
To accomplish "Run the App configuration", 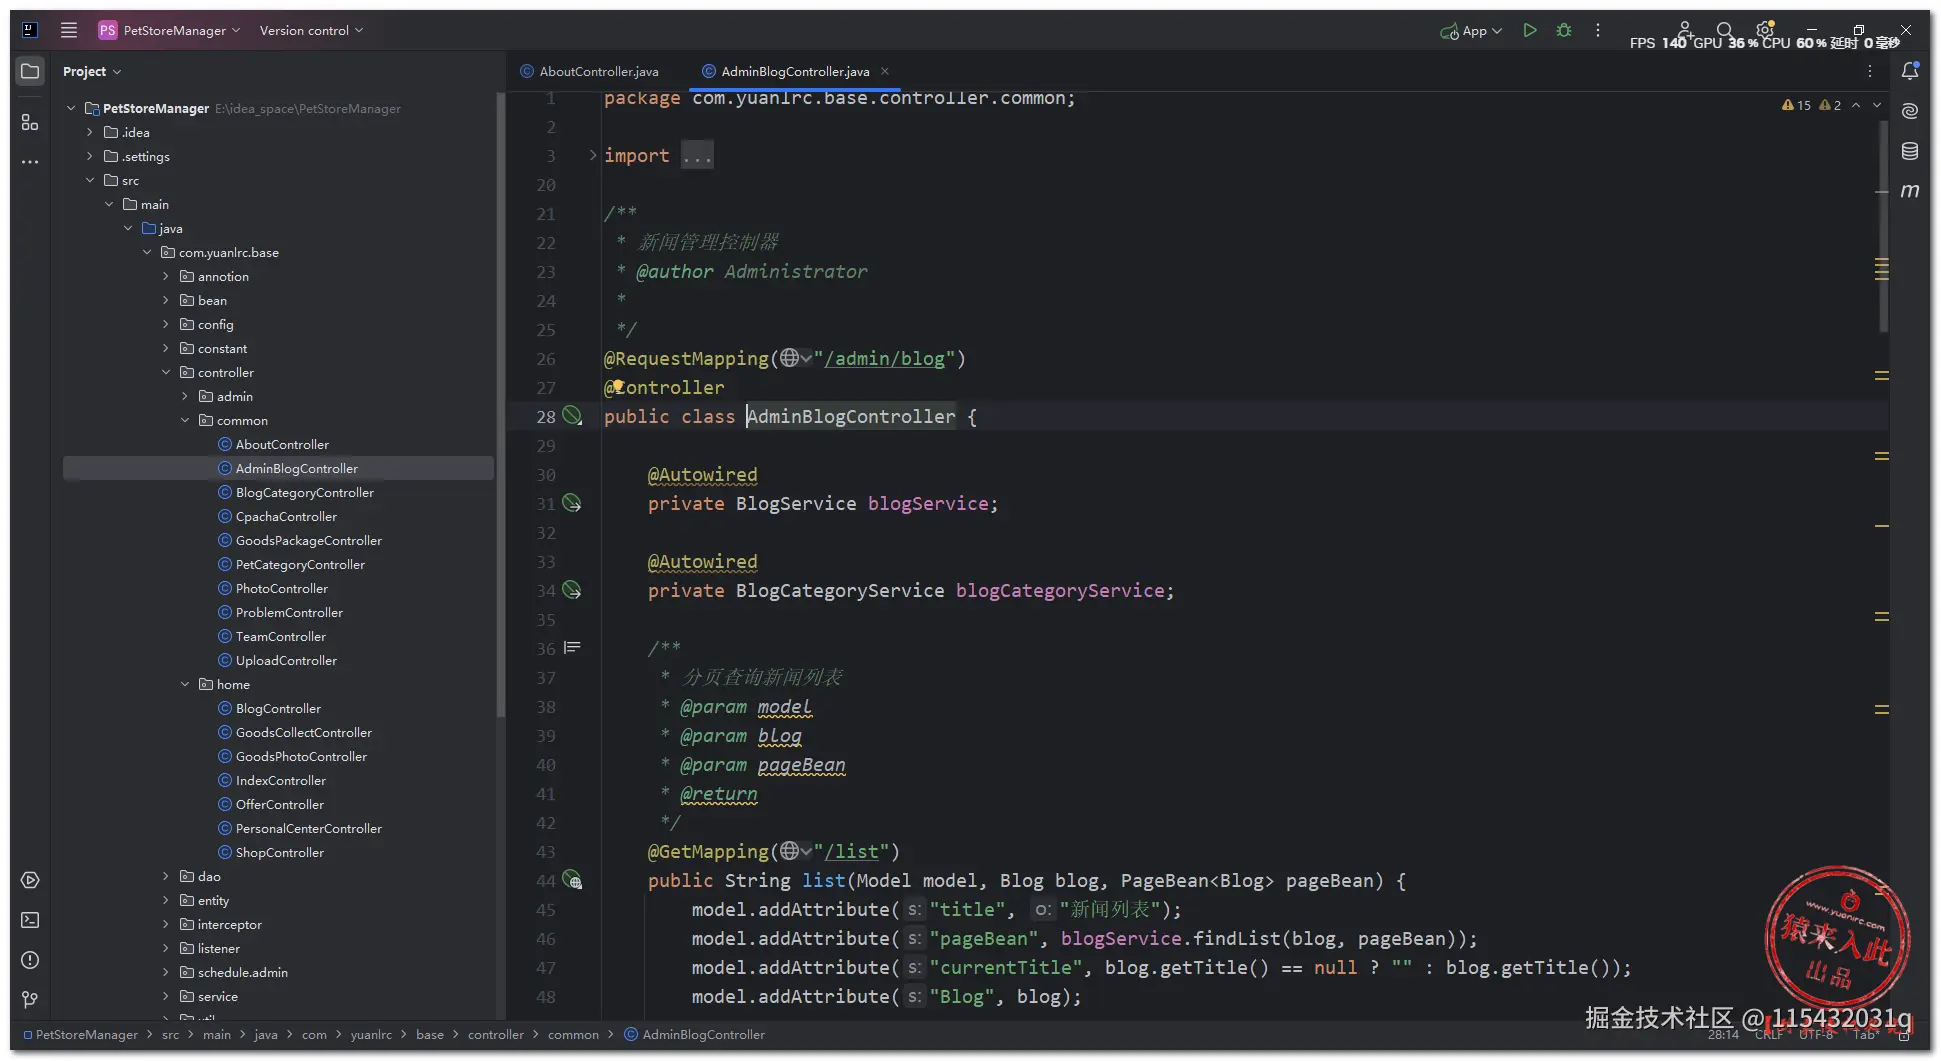I will 1529,30.
